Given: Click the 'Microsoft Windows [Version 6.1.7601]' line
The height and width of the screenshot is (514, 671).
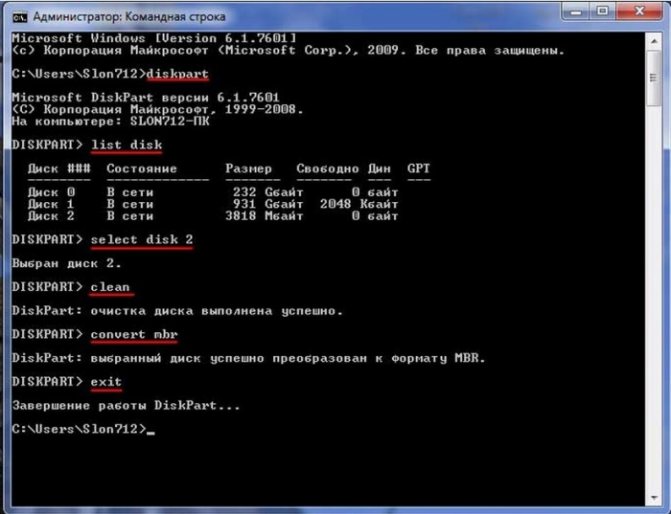Looking at the screenshot, I should (154, 38).
